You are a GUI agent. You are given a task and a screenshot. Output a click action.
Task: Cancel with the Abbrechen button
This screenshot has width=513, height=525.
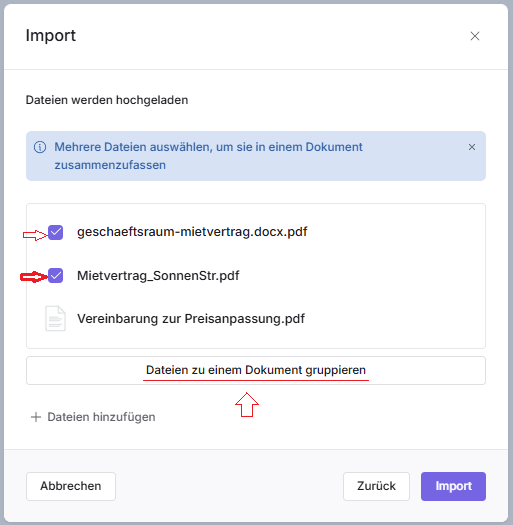click(71, 486)
